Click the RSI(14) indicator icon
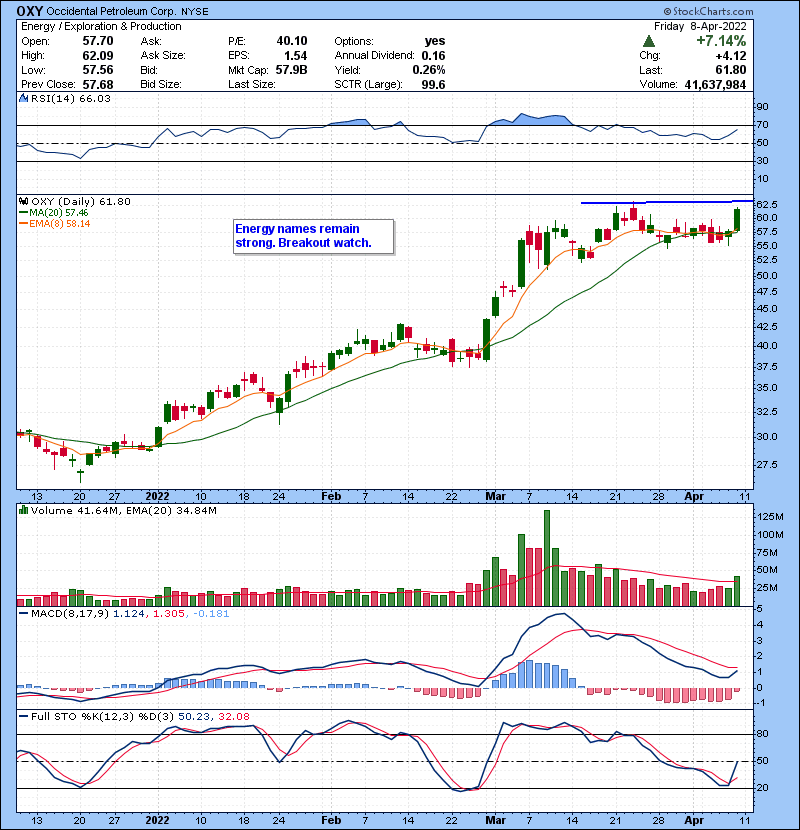This screenshot has height=830, width=800. click(23, 98)
